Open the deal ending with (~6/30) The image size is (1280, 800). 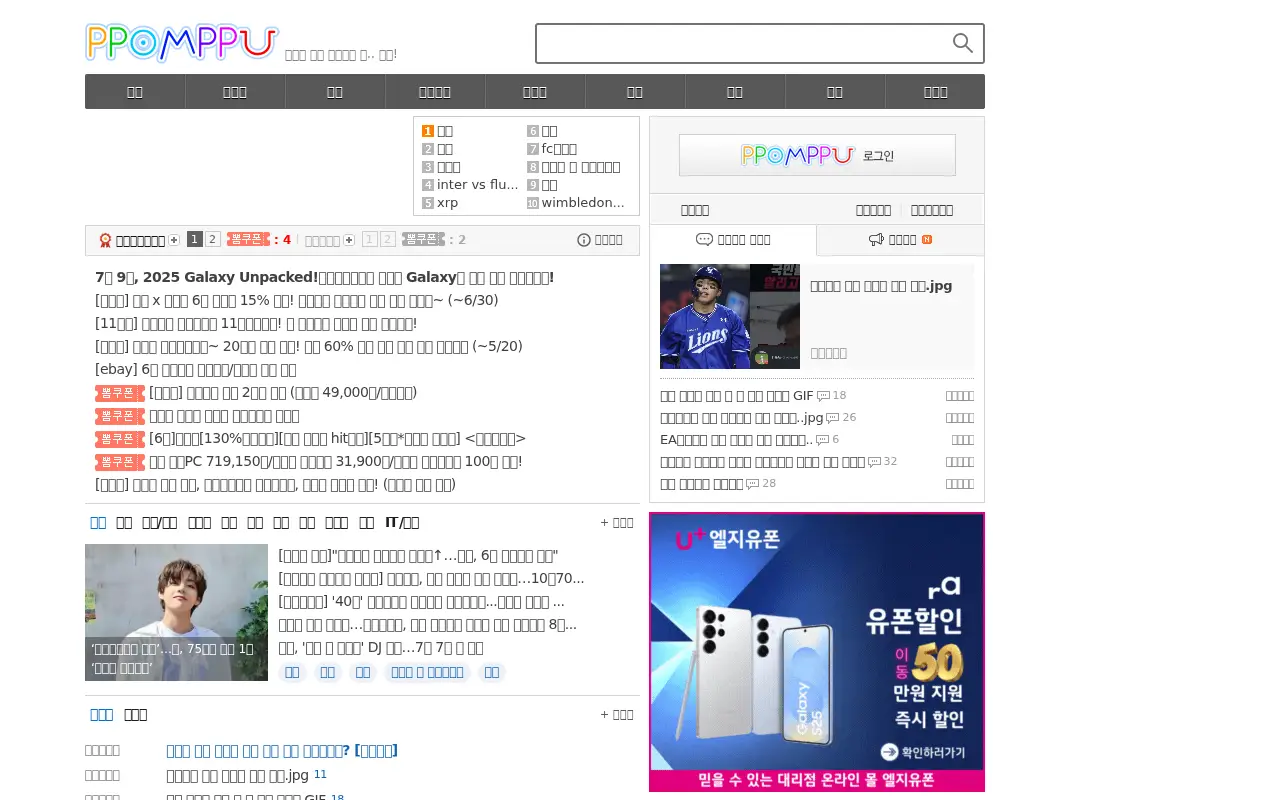coord(297,300)
